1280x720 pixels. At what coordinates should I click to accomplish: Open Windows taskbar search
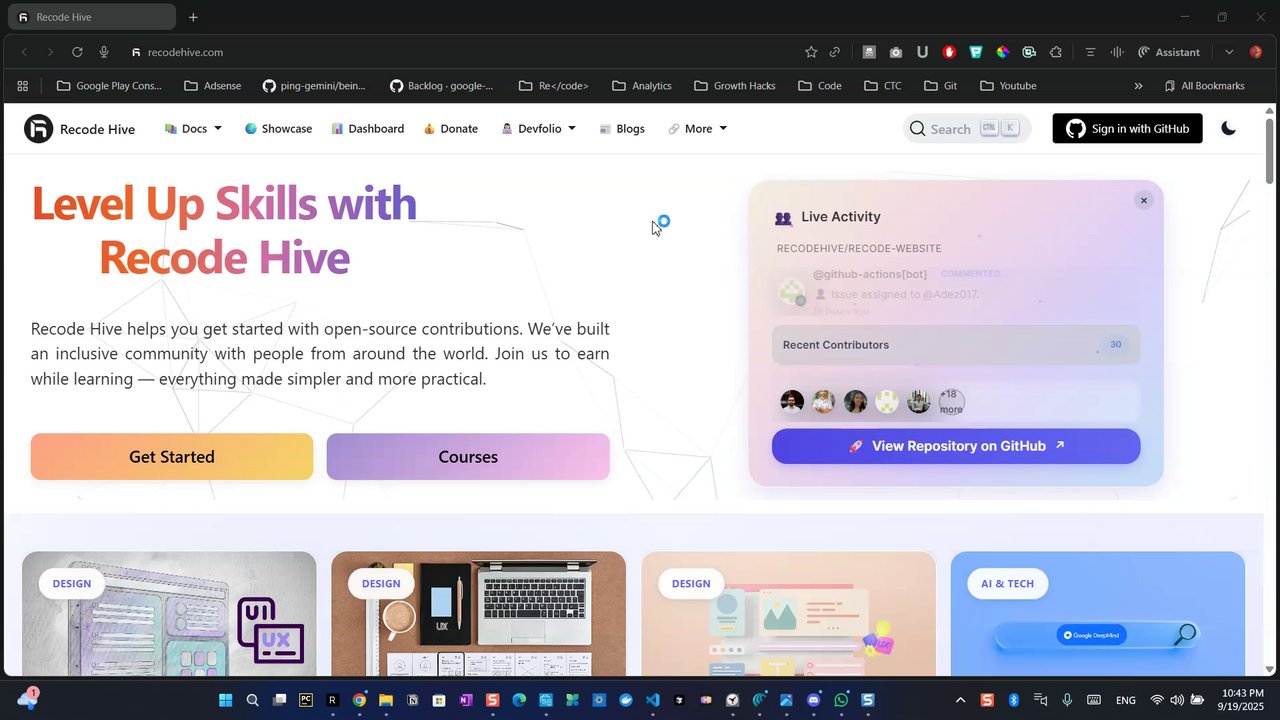252,700
